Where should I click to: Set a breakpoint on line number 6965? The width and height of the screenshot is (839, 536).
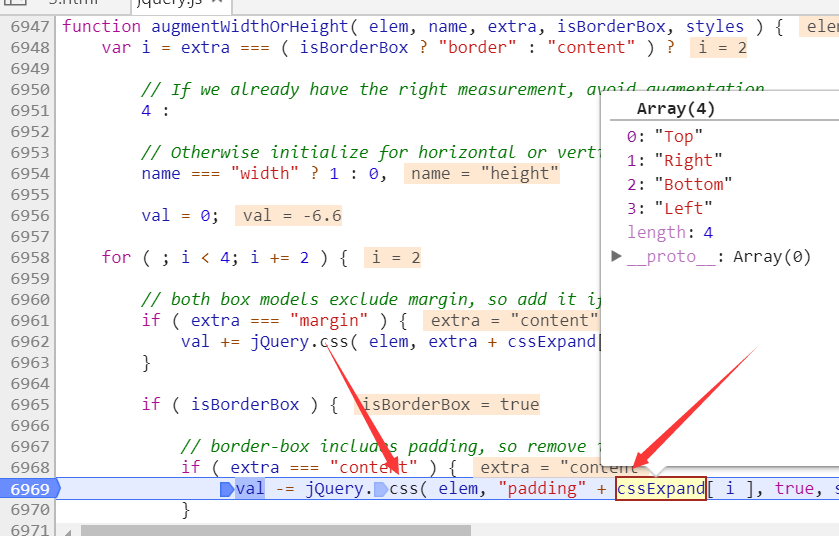(x=30, y=404)
